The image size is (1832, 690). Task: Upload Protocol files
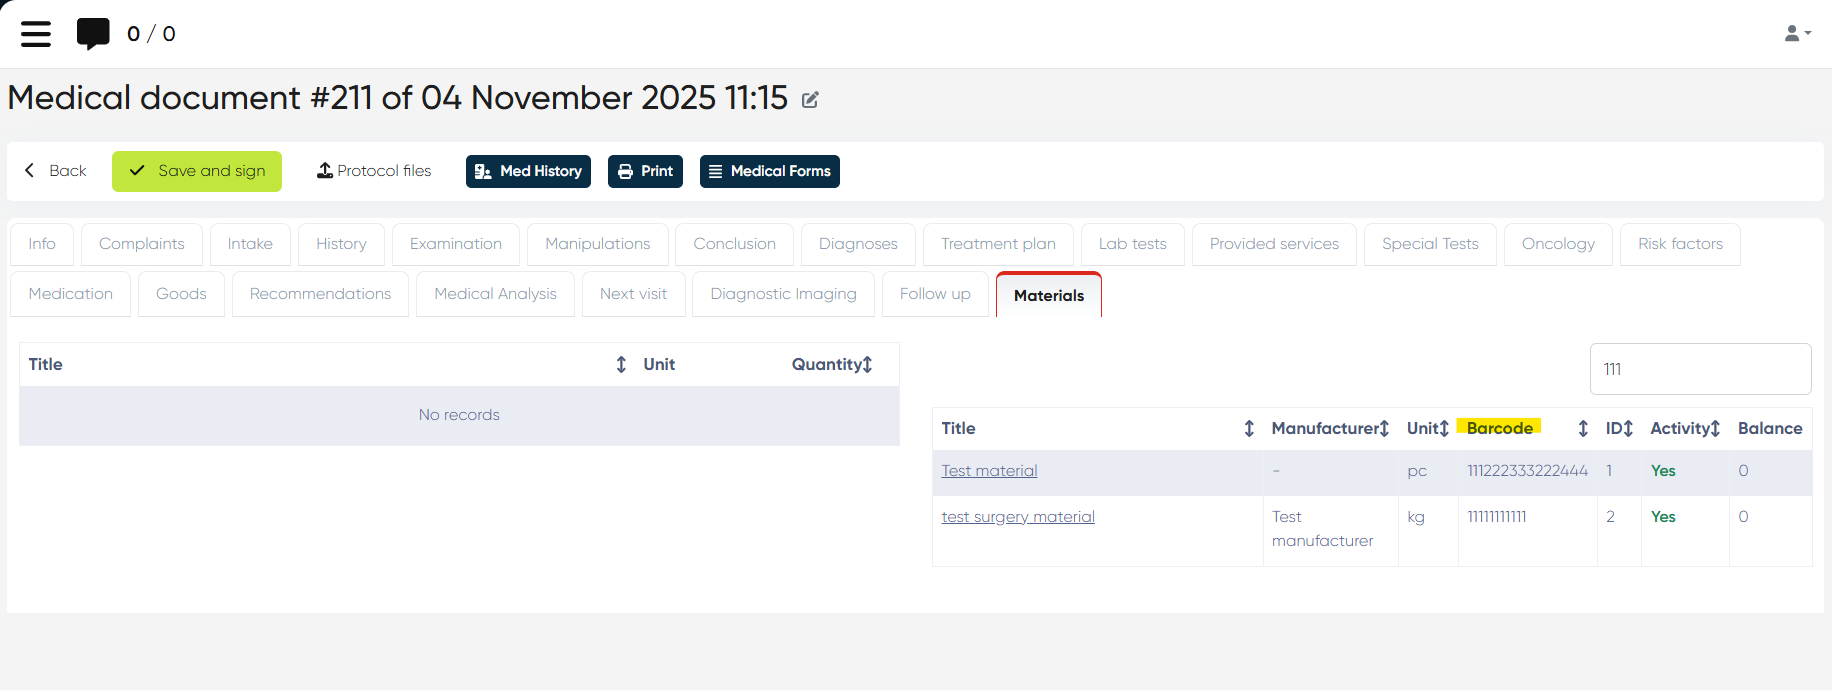click(374, 171)
